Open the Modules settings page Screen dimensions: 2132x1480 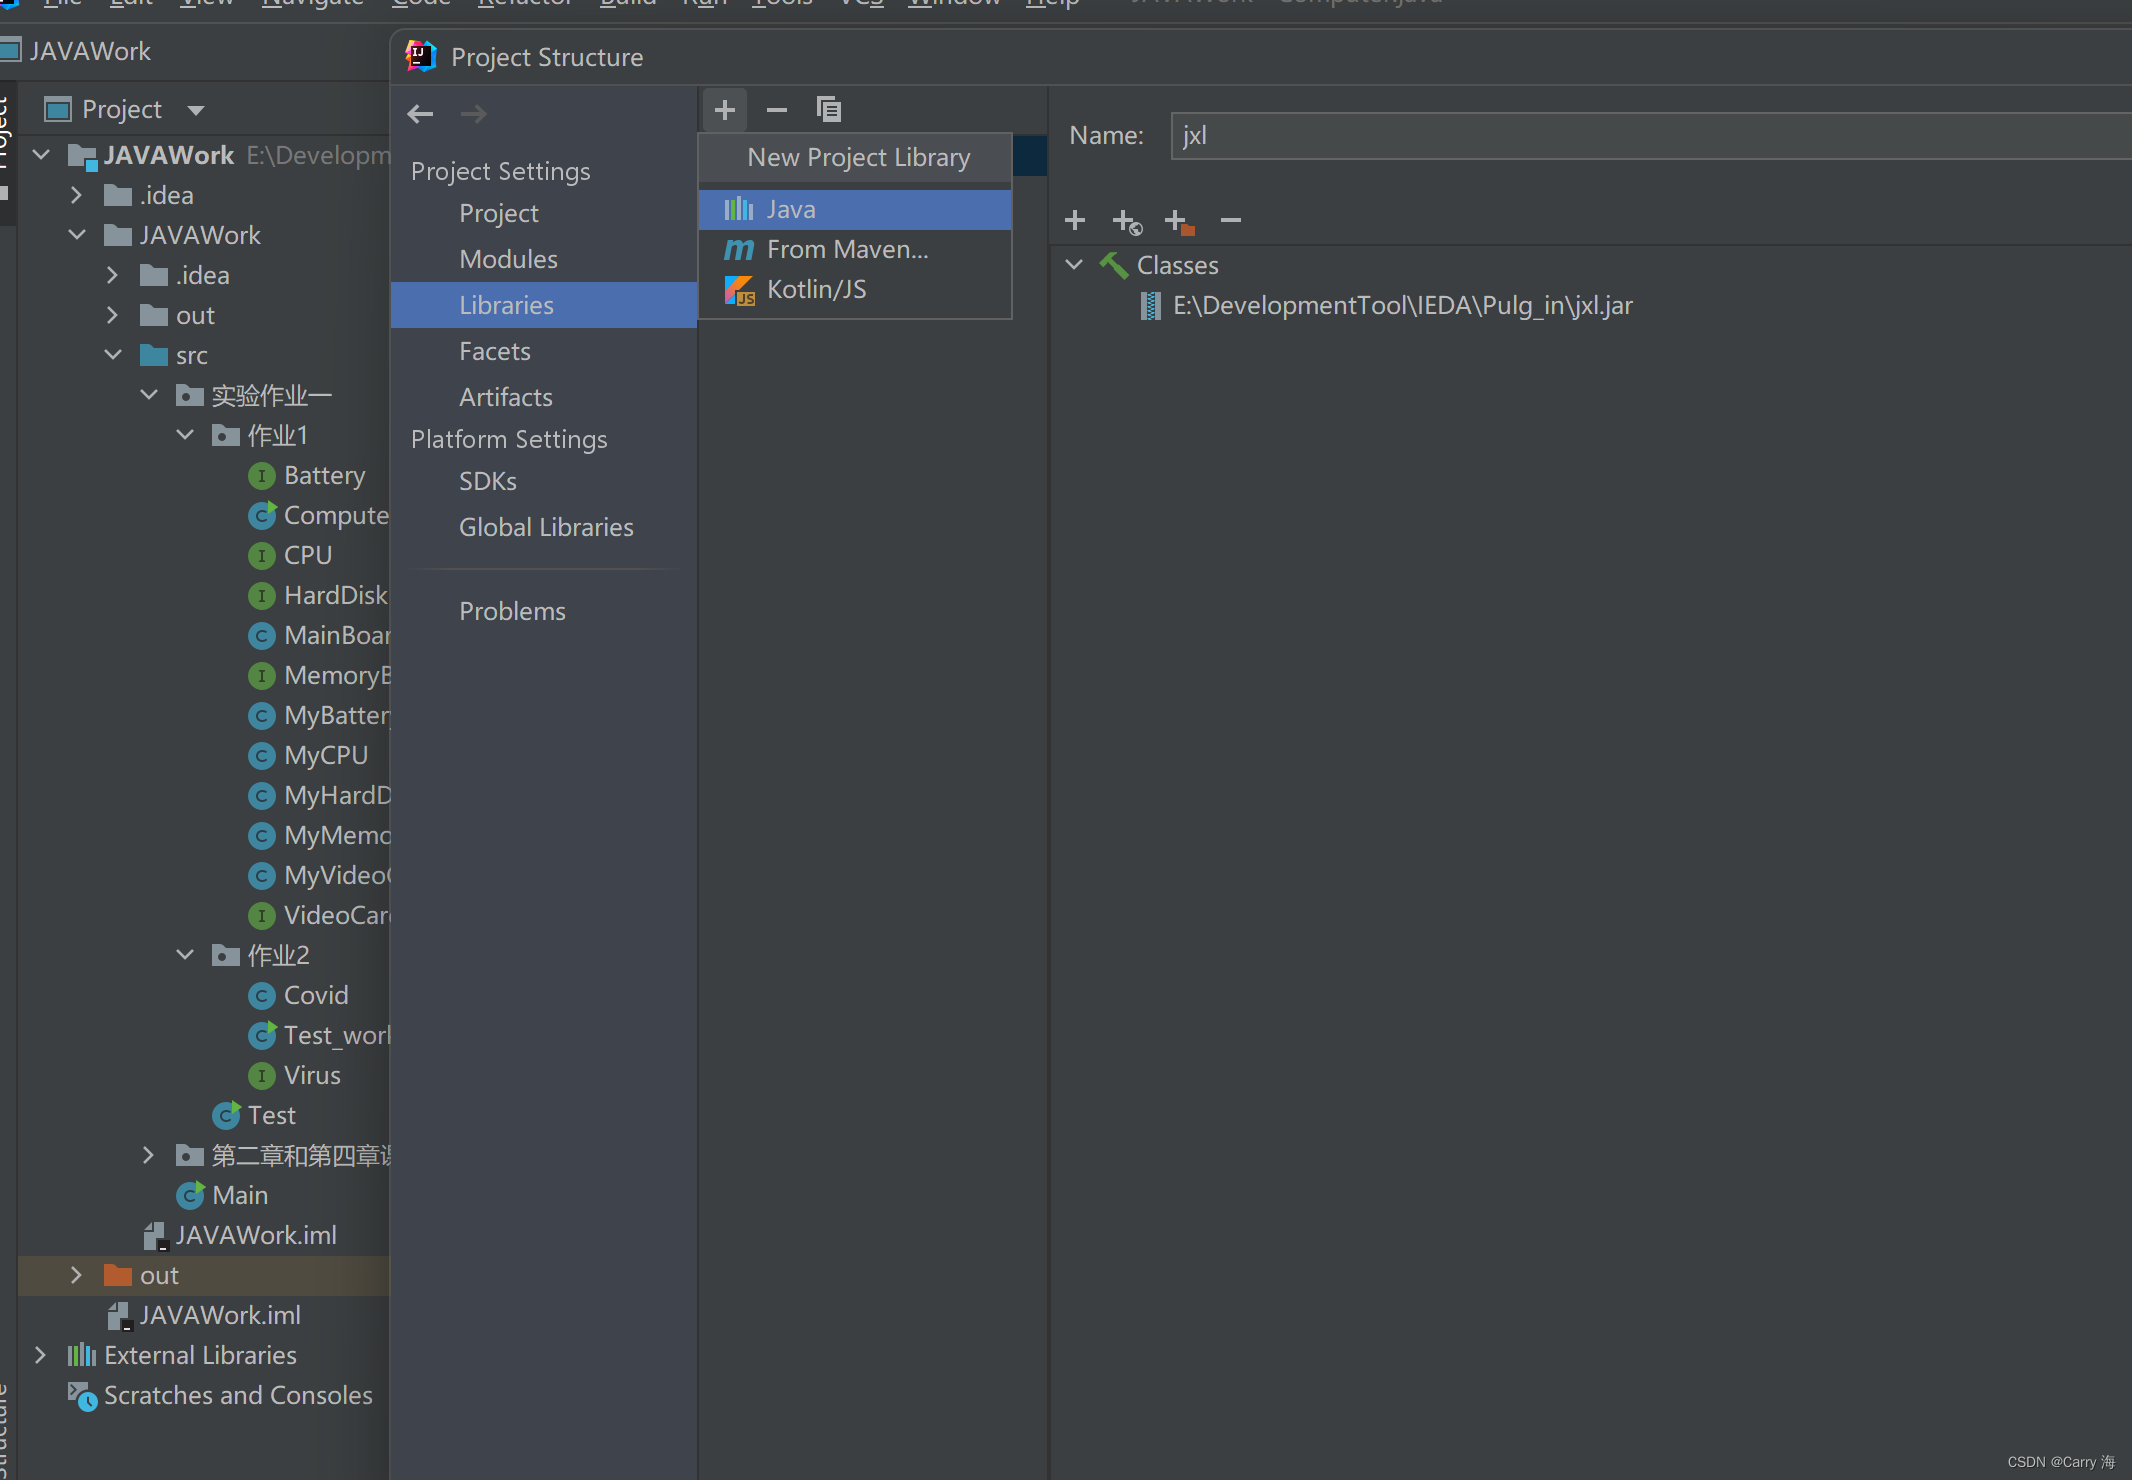click(508, 259)
